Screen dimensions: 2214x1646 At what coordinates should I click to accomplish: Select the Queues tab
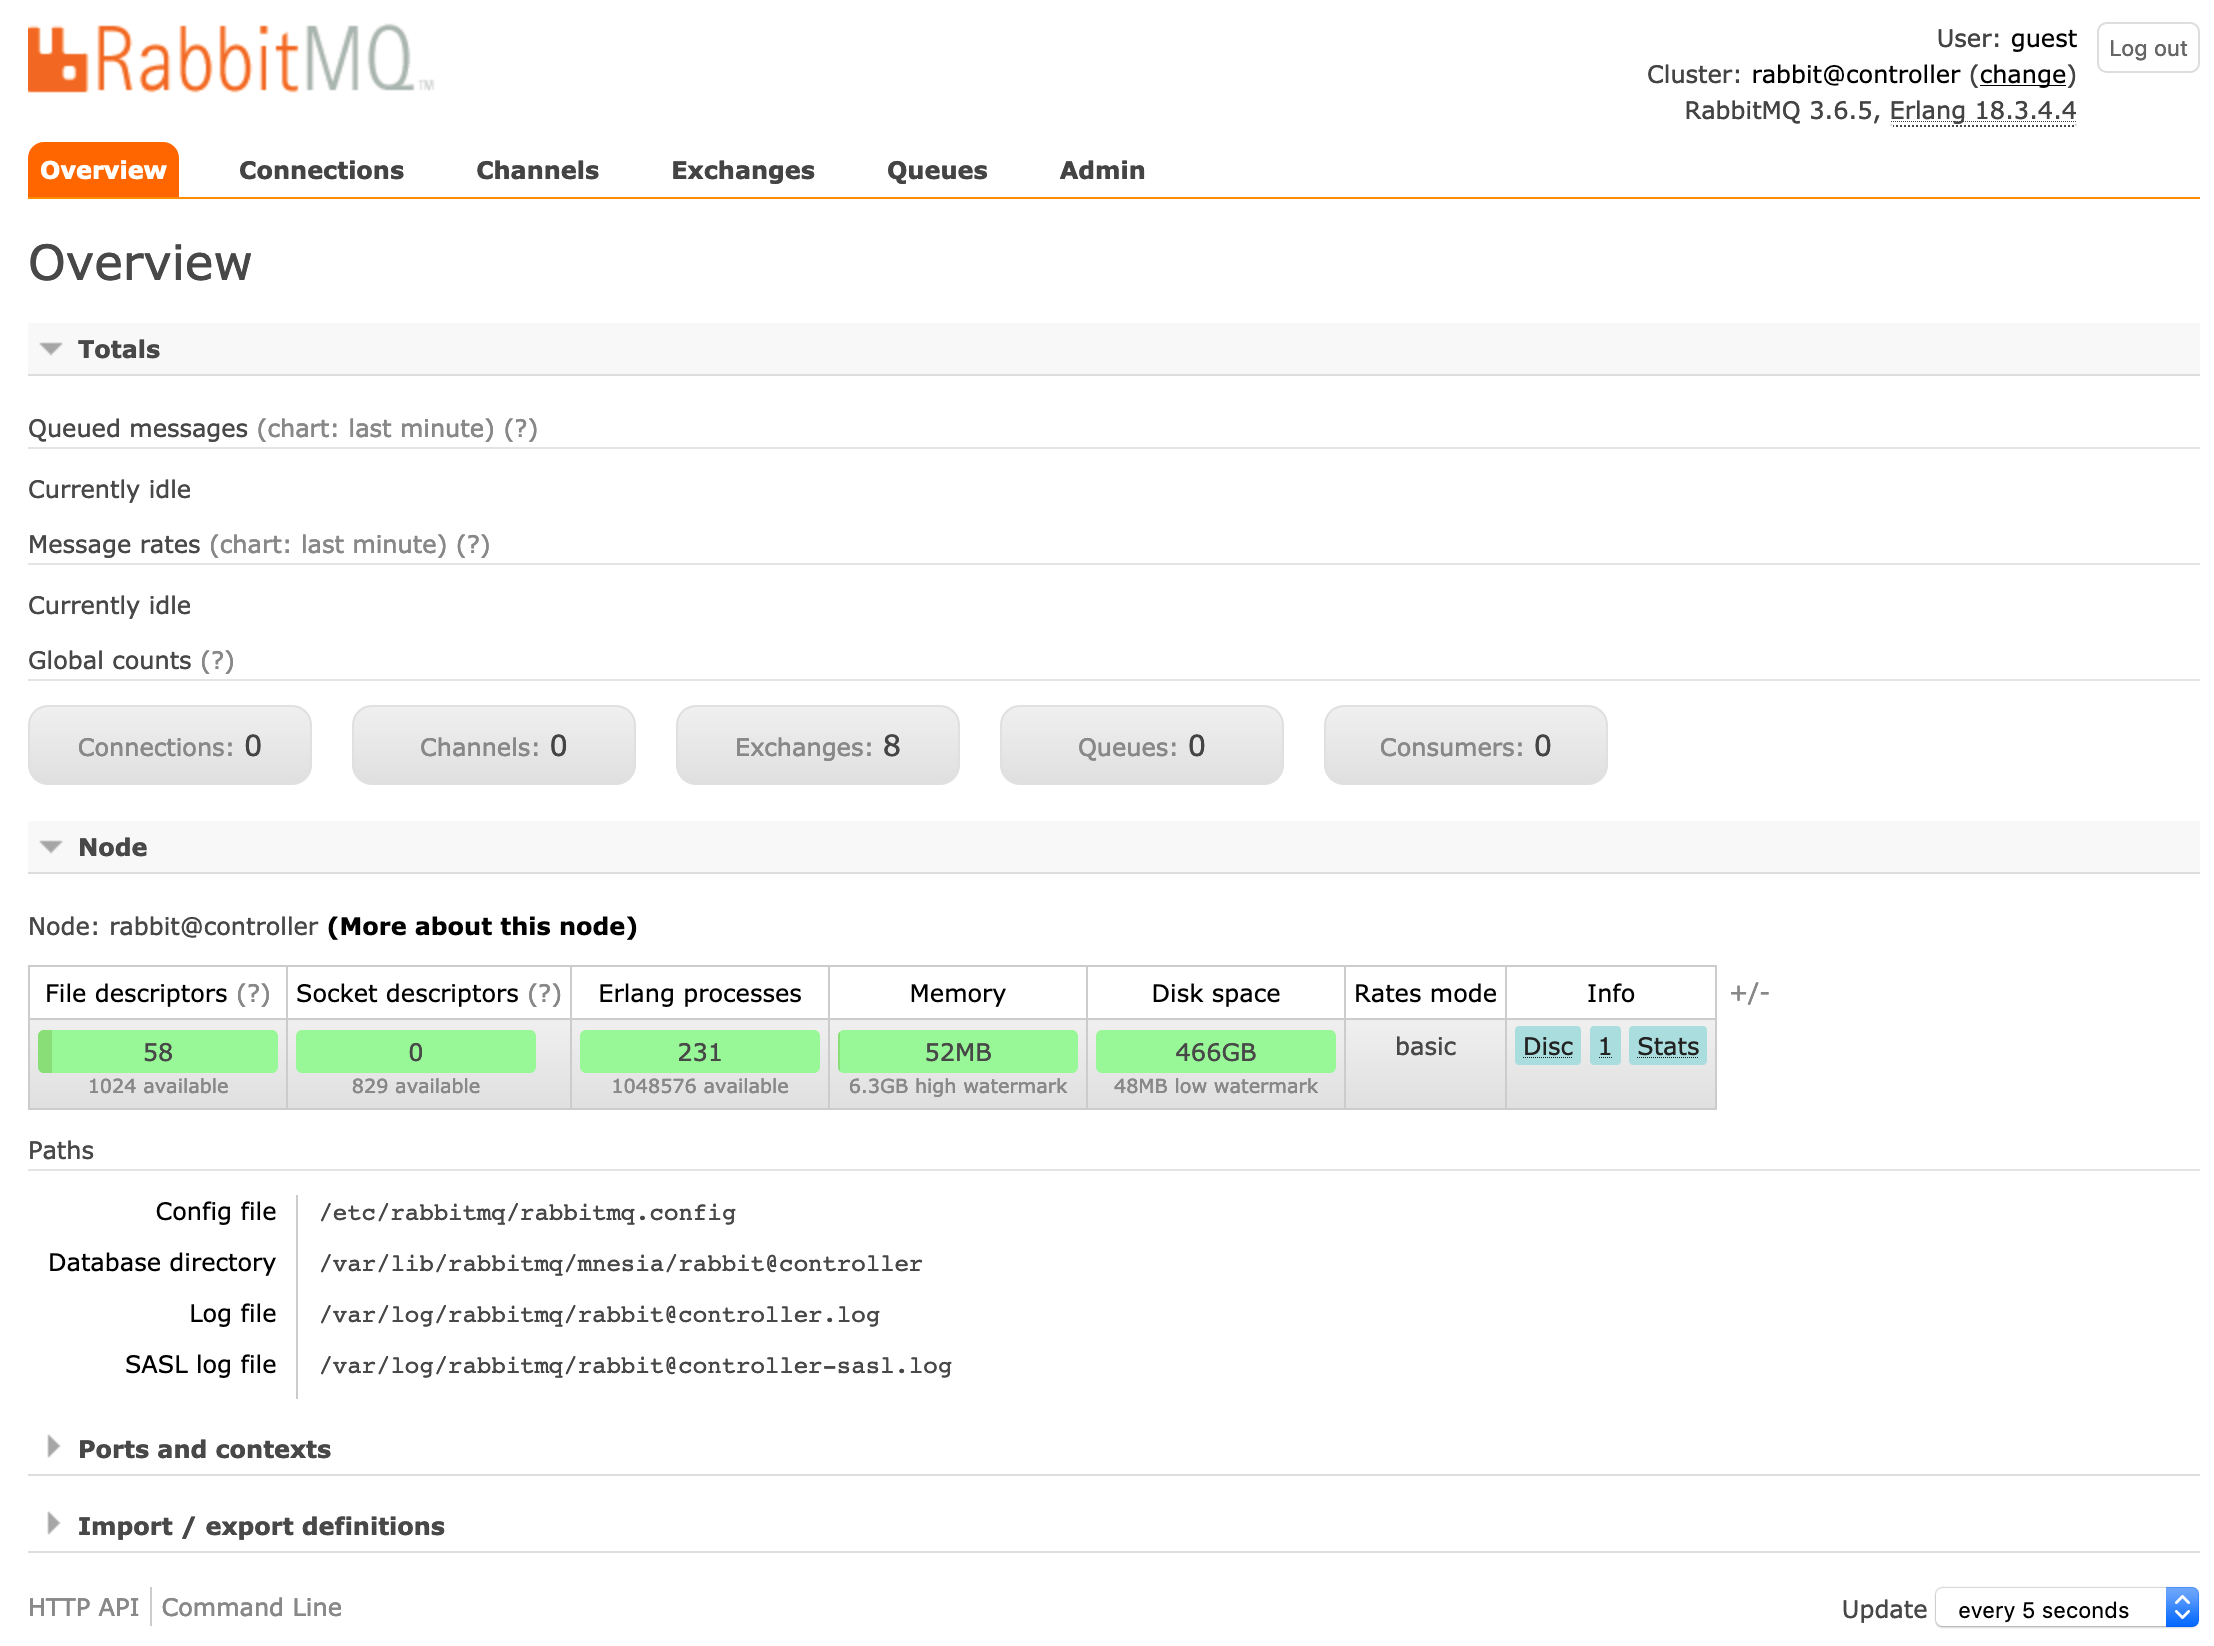point(935,168)
